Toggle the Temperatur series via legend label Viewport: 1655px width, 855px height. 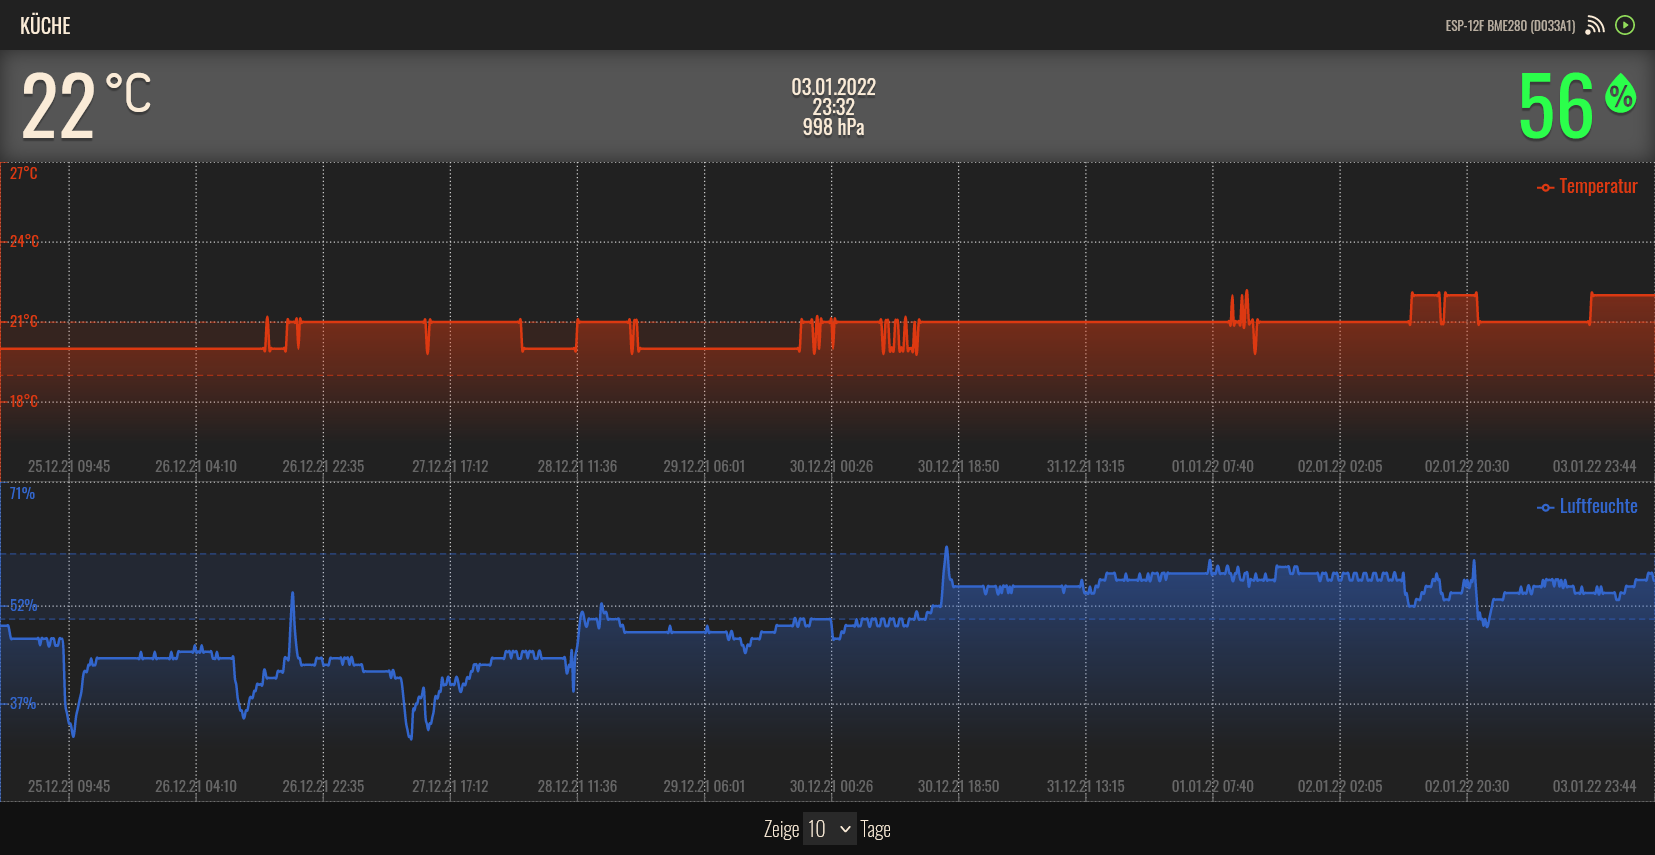point(1597,186)
